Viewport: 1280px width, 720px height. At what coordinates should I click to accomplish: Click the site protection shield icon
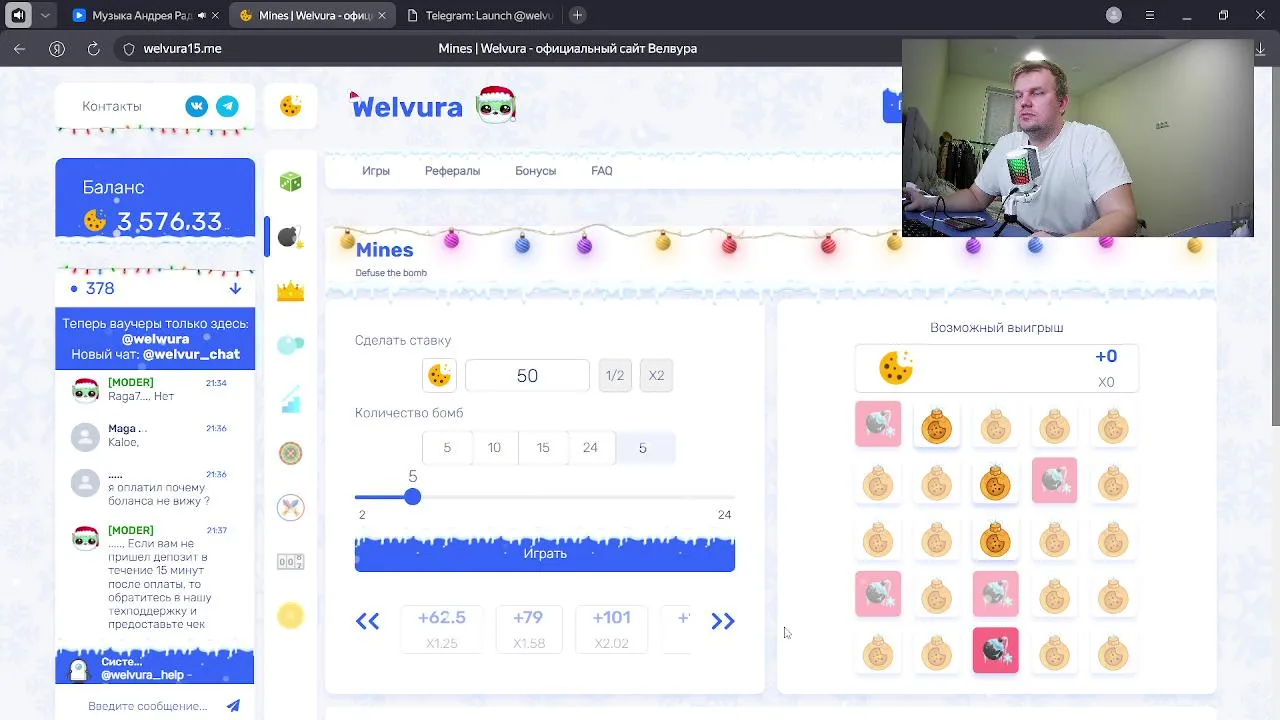[128, 48]
